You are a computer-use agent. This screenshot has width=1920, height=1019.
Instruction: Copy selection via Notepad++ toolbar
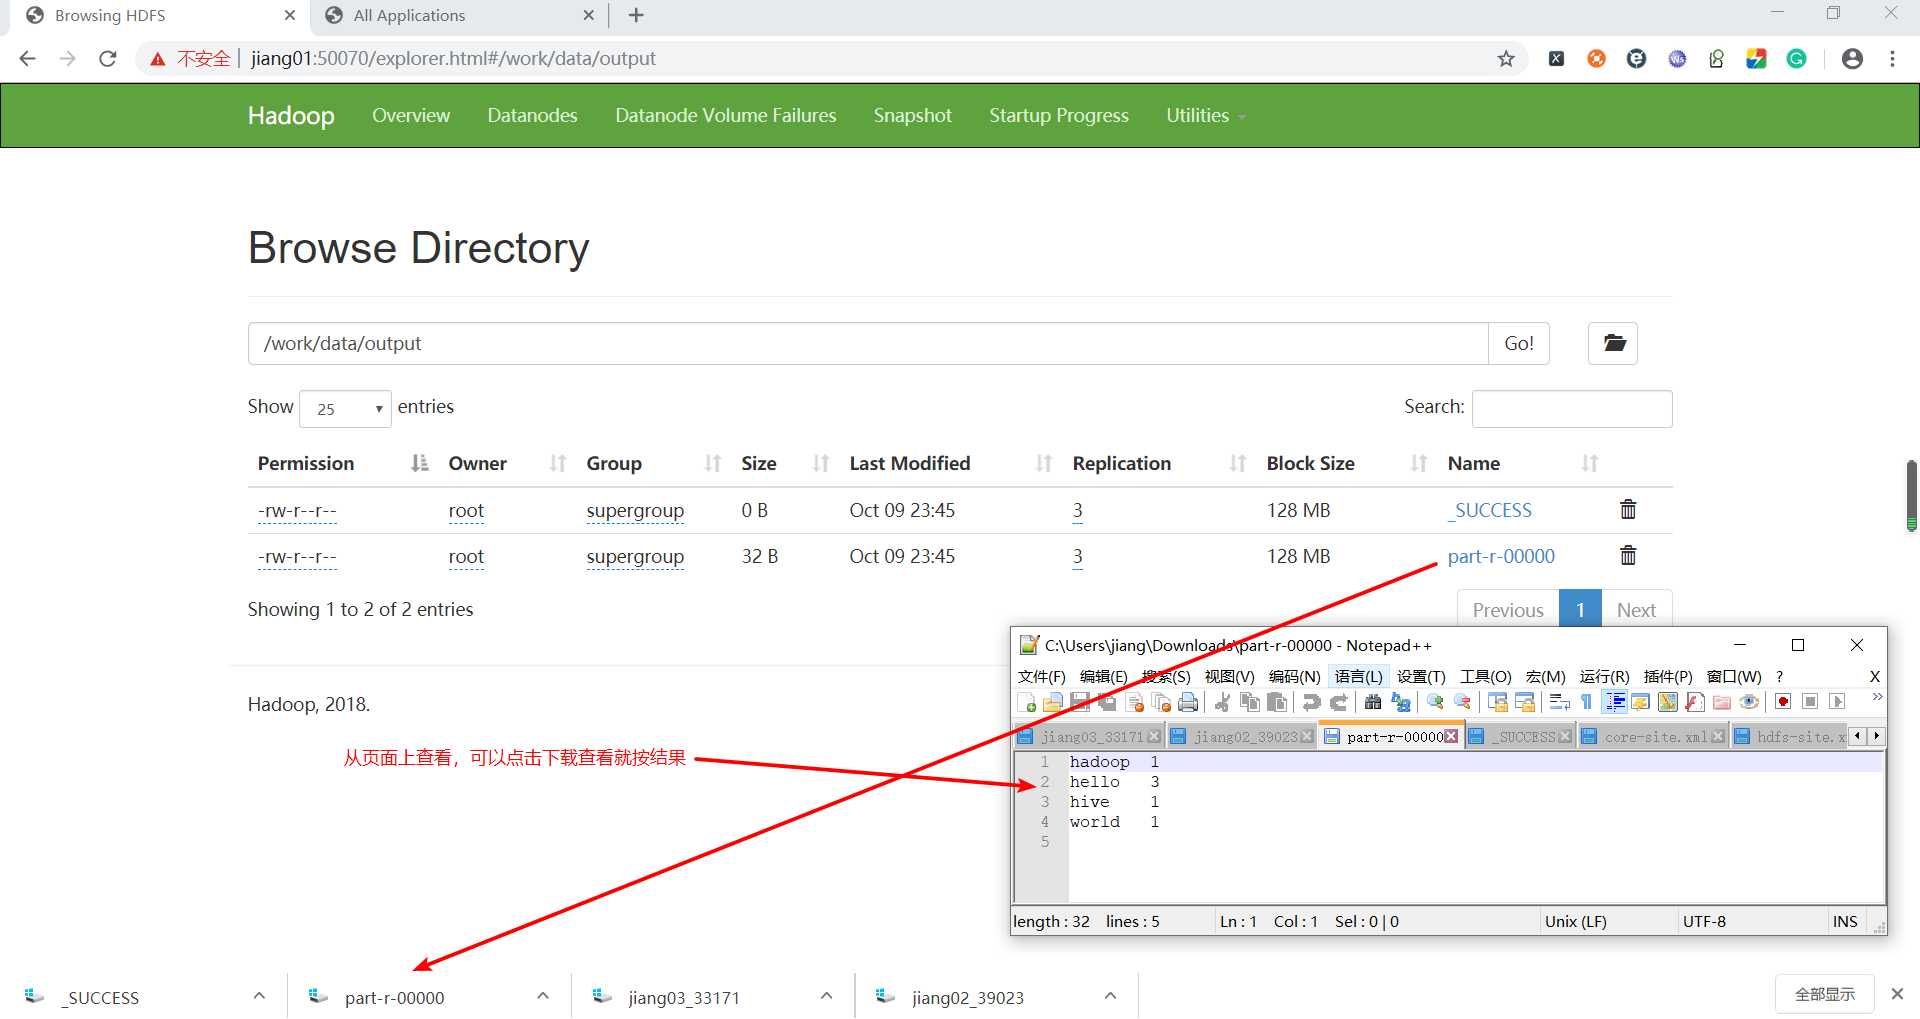(x=1249, y=702)
